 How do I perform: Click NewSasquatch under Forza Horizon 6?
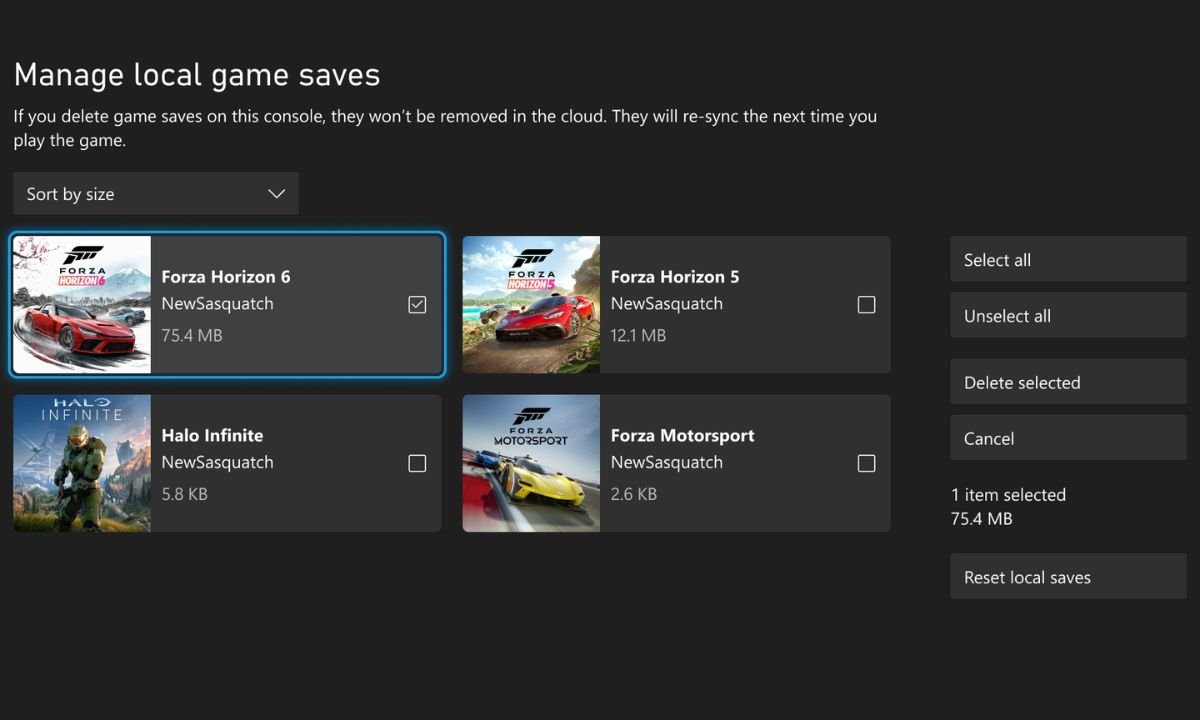217,304
